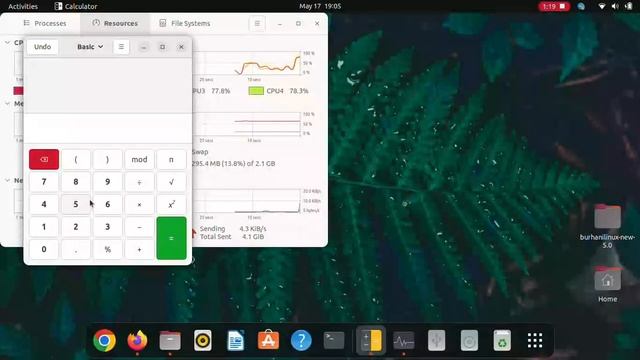Click the CPU4 green color swatch
The image size is (640, 360).
coord(256,91)
